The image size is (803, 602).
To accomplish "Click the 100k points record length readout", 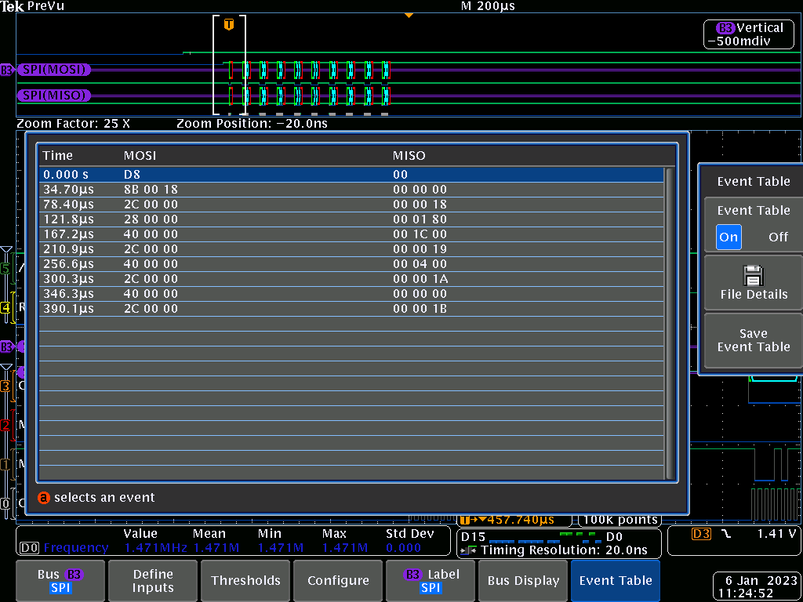I will 620,520.
